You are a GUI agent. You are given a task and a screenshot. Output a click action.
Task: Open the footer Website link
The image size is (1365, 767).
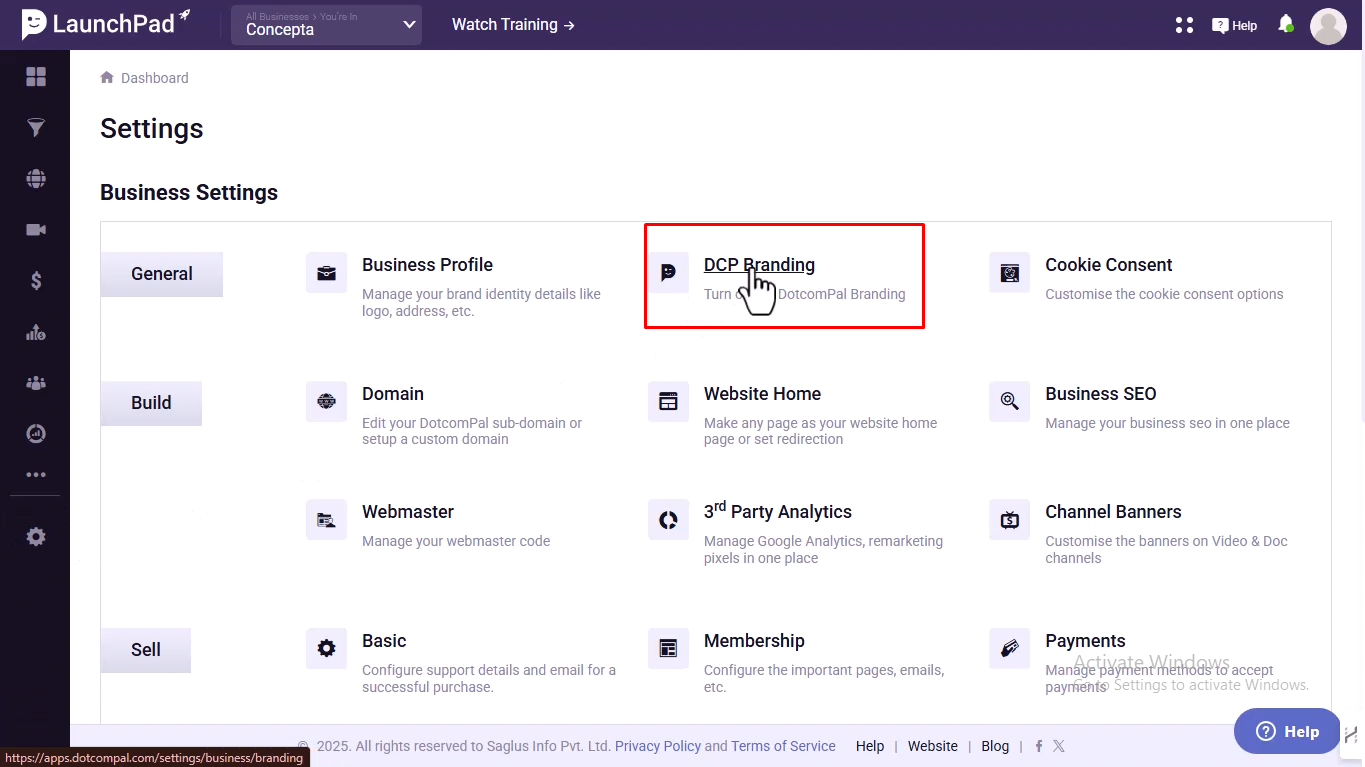933,746
